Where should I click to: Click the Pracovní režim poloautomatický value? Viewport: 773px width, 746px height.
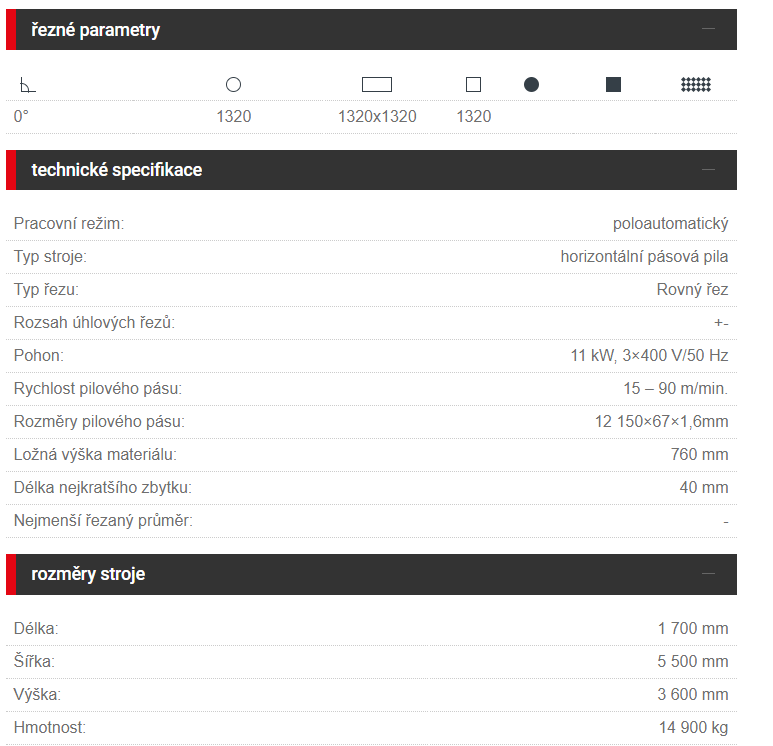(670, 224)
